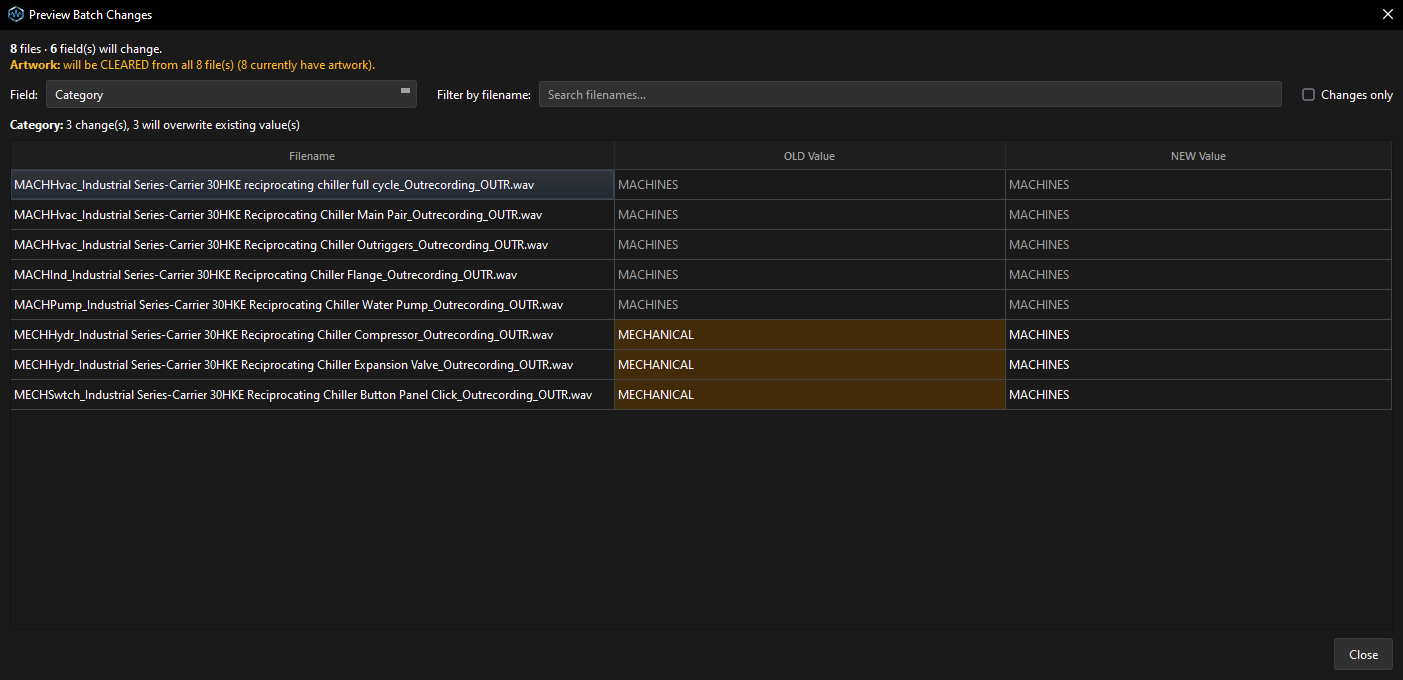The width and height of the screenshot is (1403, 680).
Task: Click the app icon in the title bar
Action: coord(16,15)
